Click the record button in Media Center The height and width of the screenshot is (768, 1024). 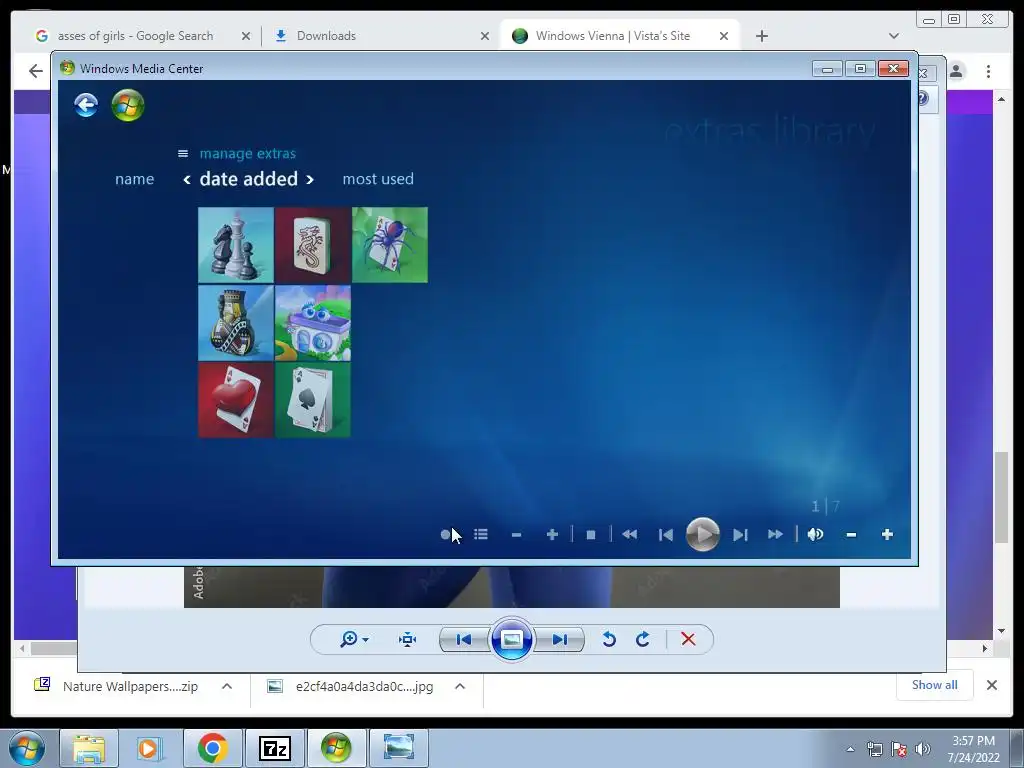pos(445,535)
